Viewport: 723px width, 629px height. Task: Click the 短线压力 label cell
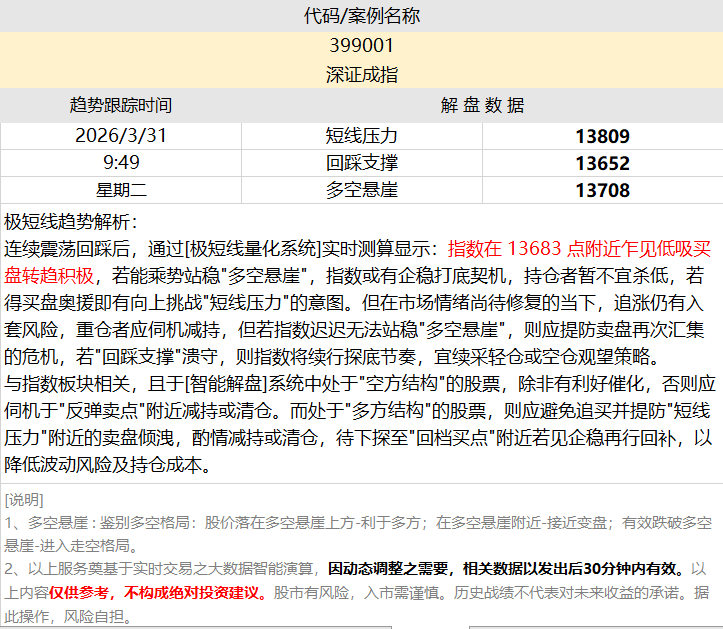pyautogui.click(x=362, y=136)
